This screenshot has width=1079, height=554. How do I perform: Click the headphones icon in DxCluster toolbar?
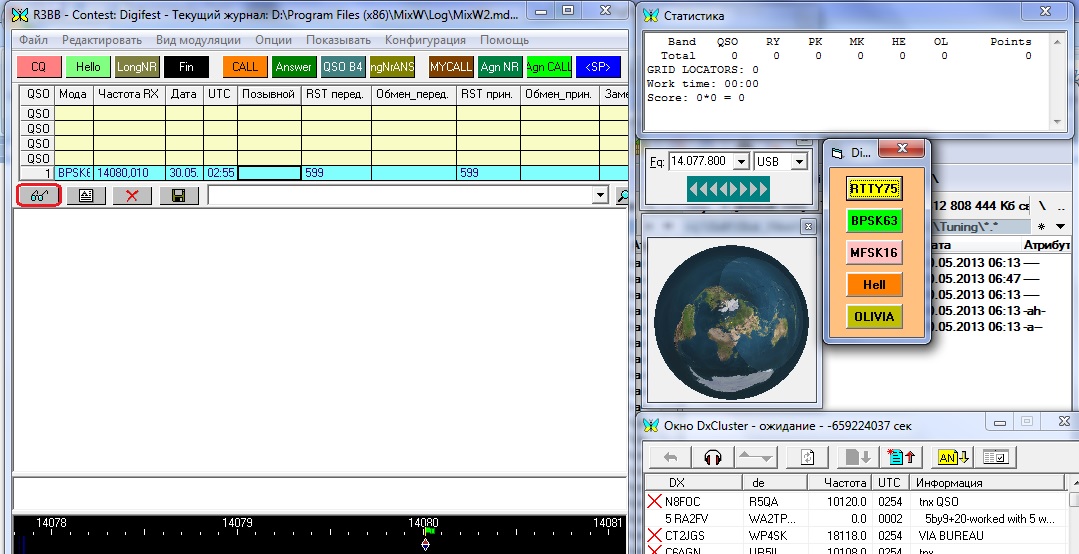[x=713, y=457]
